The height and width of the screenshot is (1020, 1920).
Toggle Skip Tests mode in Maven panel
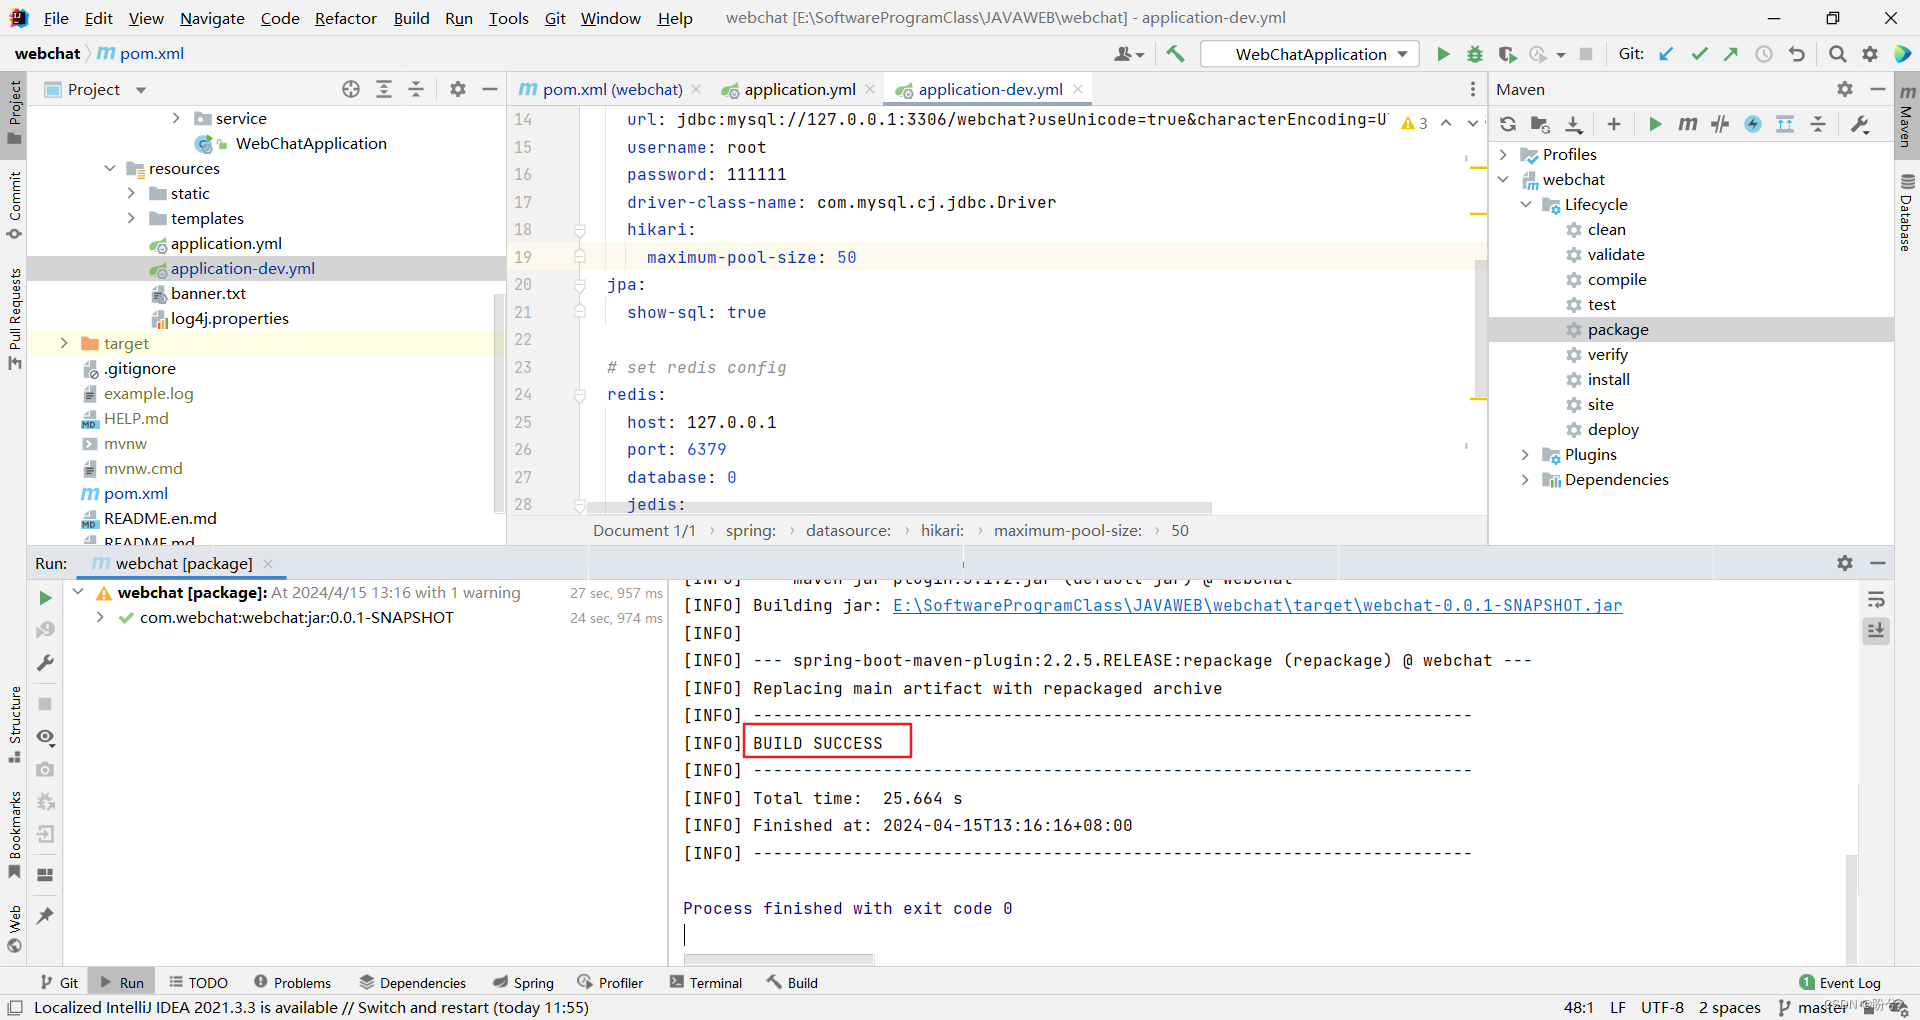point(1753,124)
